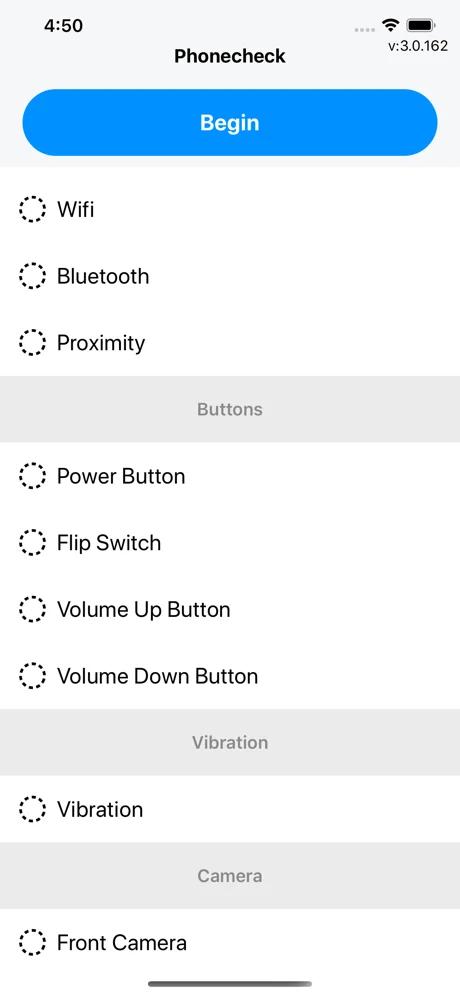Click the Phonecheck title text

click(x=230, y=56)
